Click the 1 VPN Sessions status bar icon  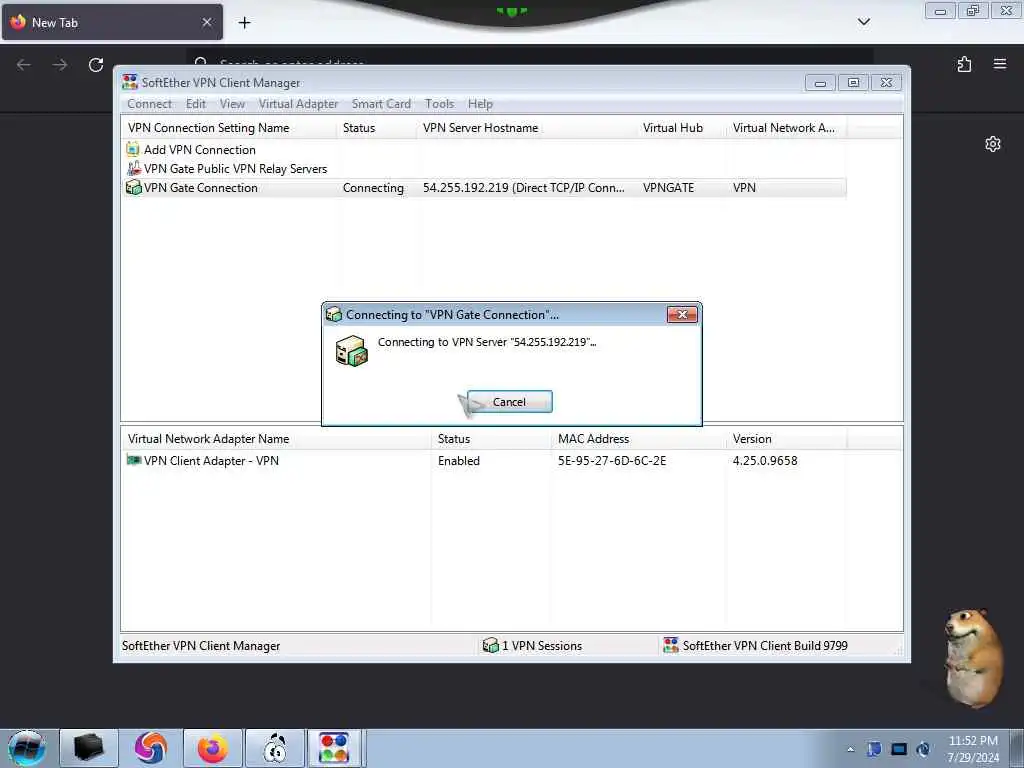tap(490, 645)
